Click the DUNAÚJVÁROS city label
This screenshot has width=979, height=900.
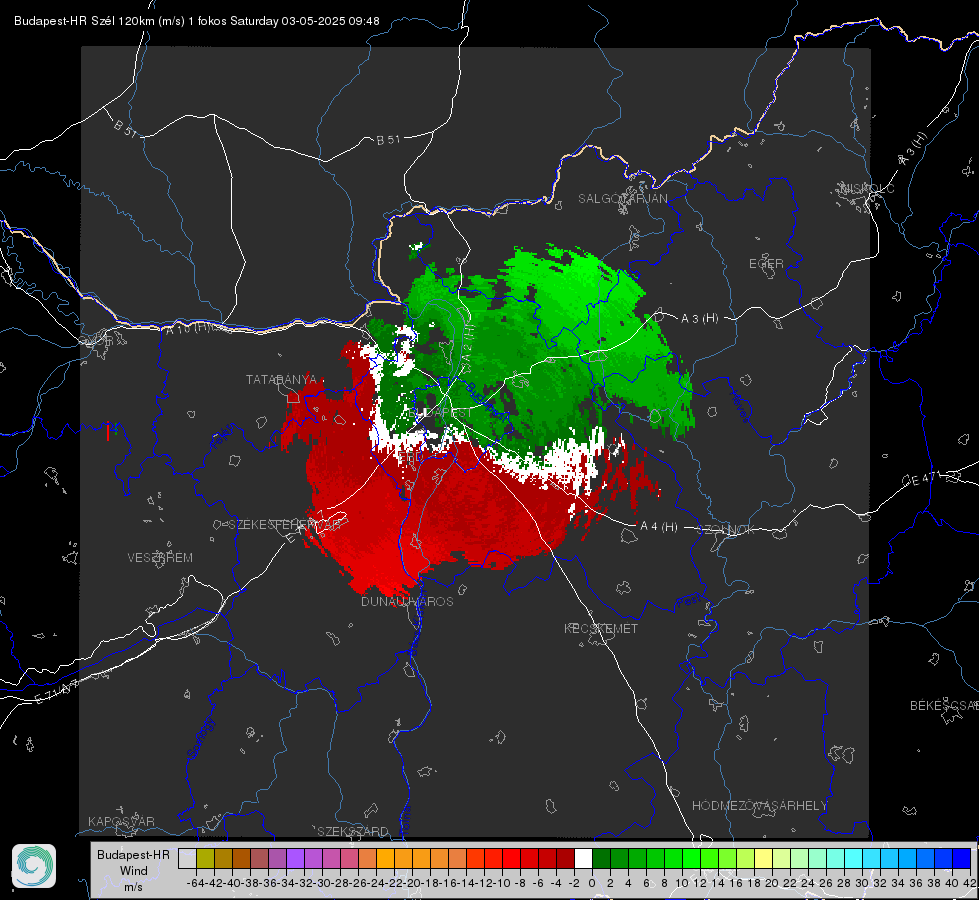pos(407,601)
